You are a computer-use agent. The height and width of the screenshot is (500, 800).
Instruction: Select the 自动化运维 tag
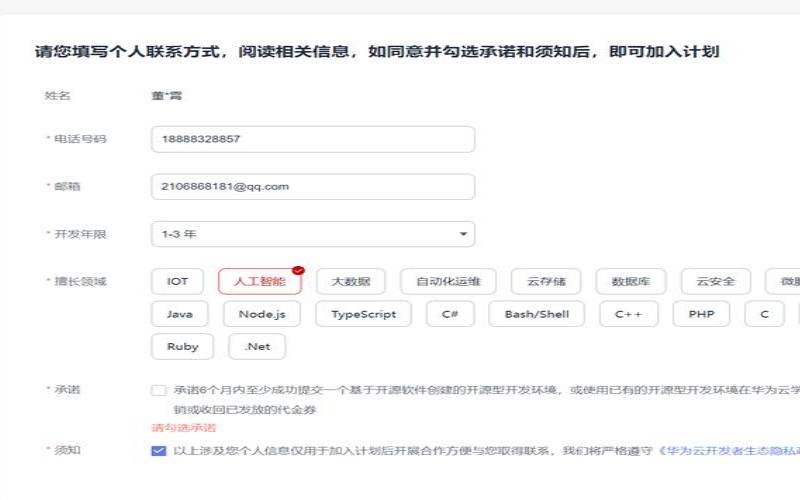pos(448,282)
